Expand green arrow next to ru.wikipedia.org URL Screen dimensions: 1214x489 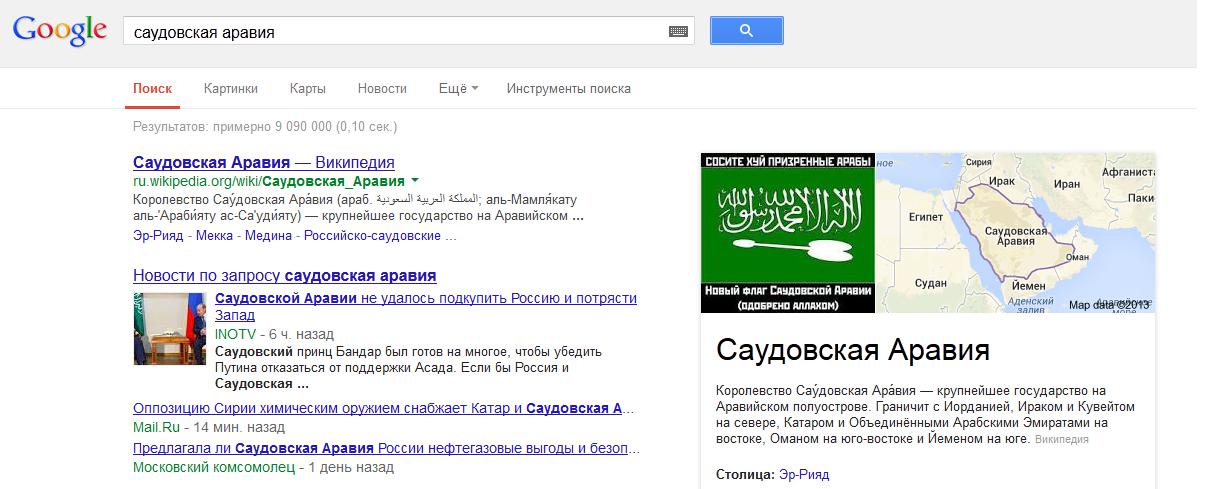(414, 181)
